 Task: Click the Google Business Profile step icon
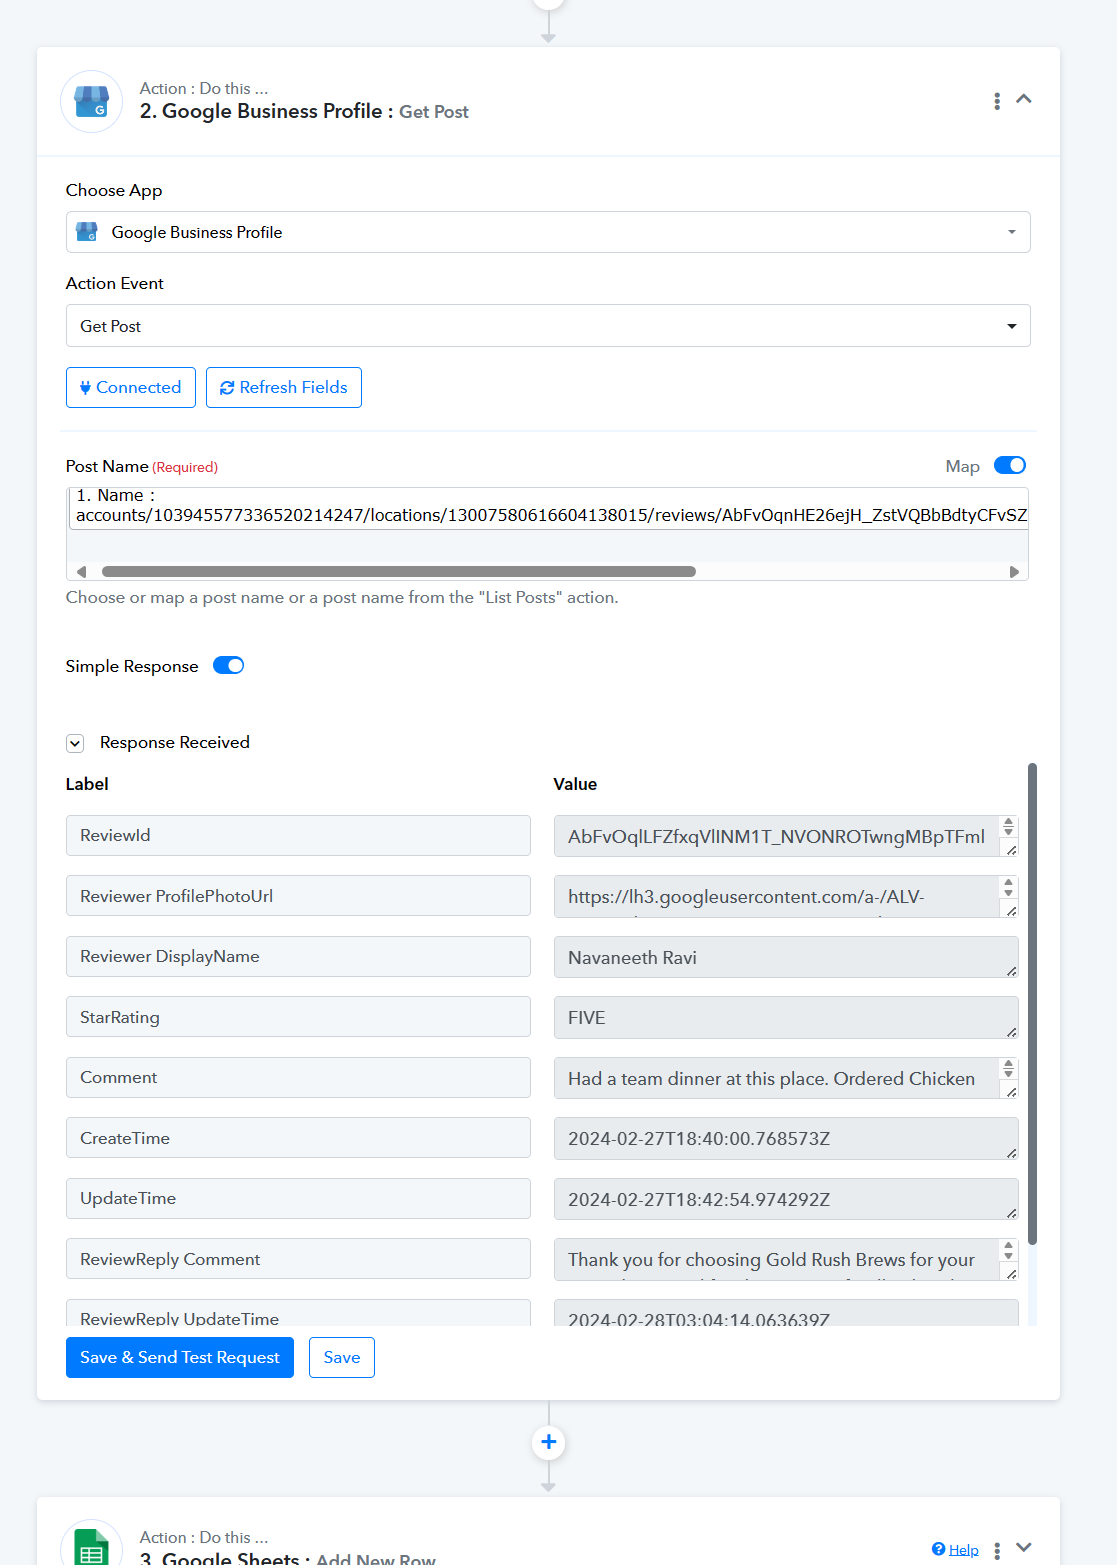coord(92,101)
